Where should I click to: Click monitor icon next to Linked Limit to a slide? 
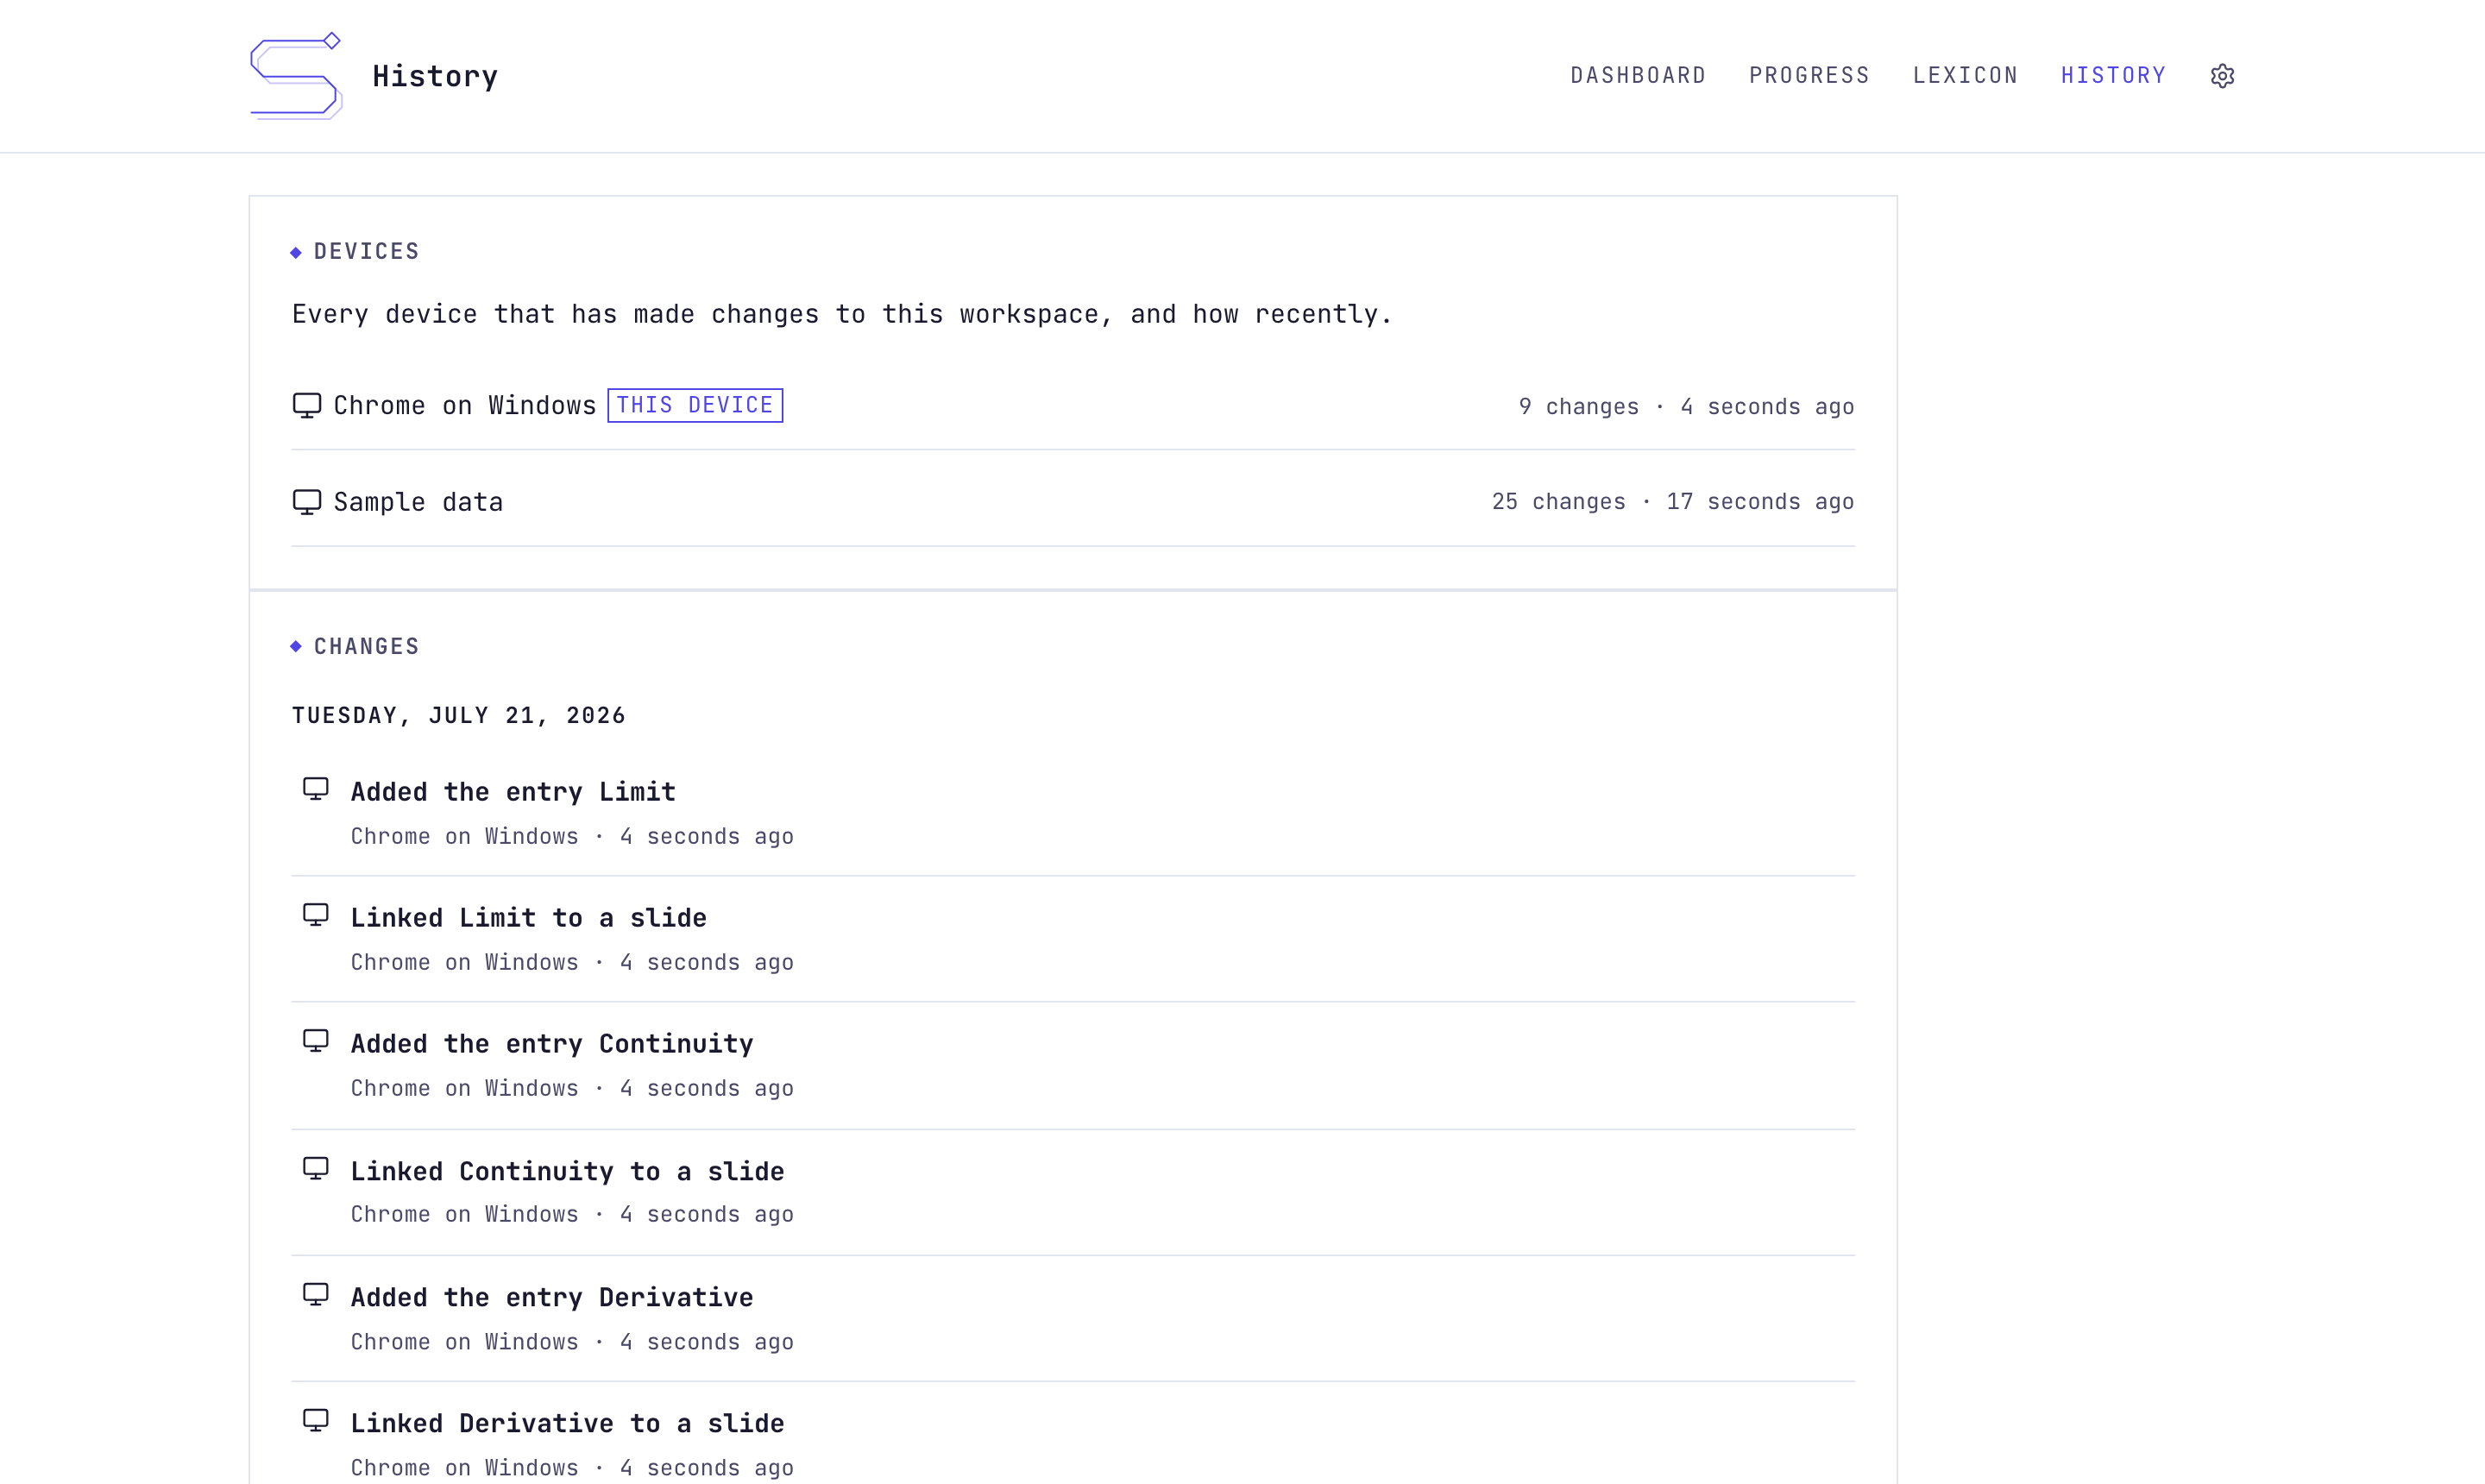pyautogui.click(x=316, y=916)
